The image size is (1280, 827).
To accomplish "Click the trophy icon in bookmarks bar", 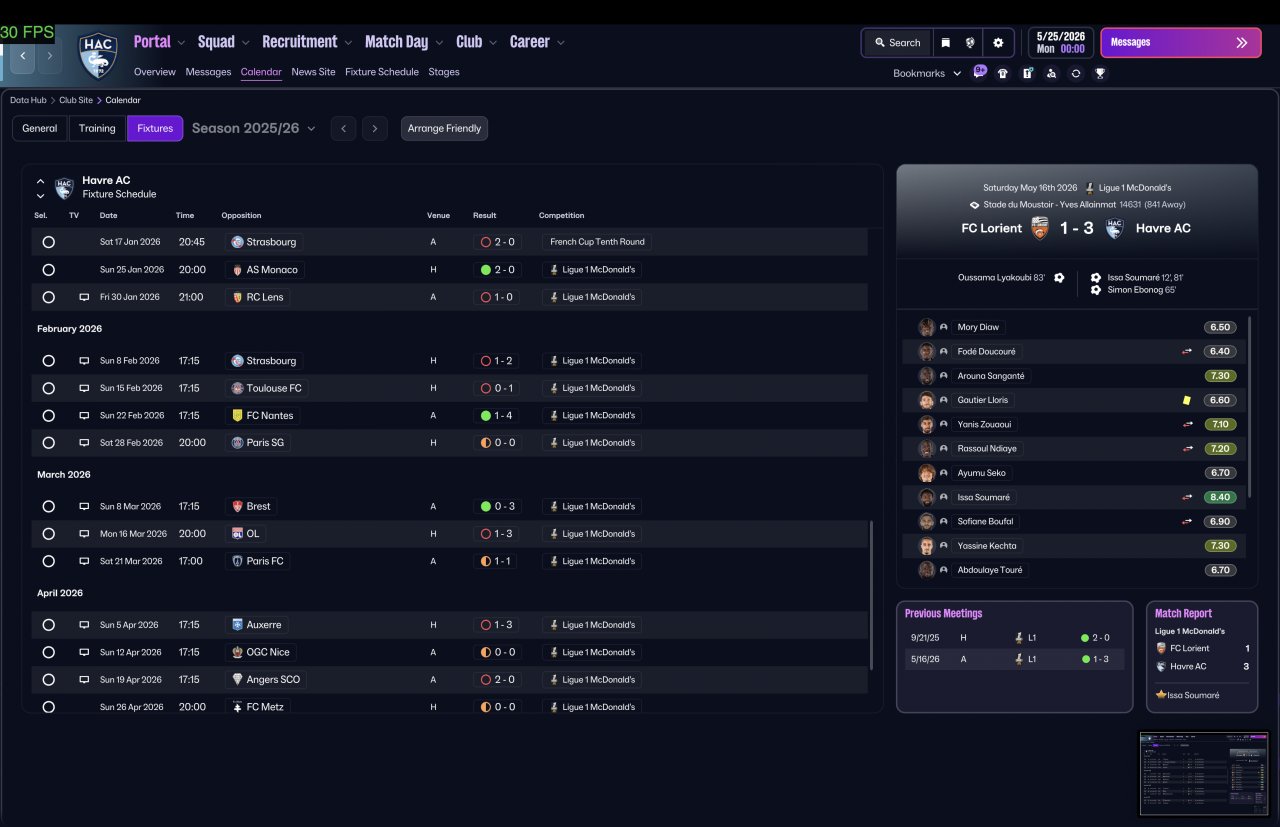I will coord(1100,73).
